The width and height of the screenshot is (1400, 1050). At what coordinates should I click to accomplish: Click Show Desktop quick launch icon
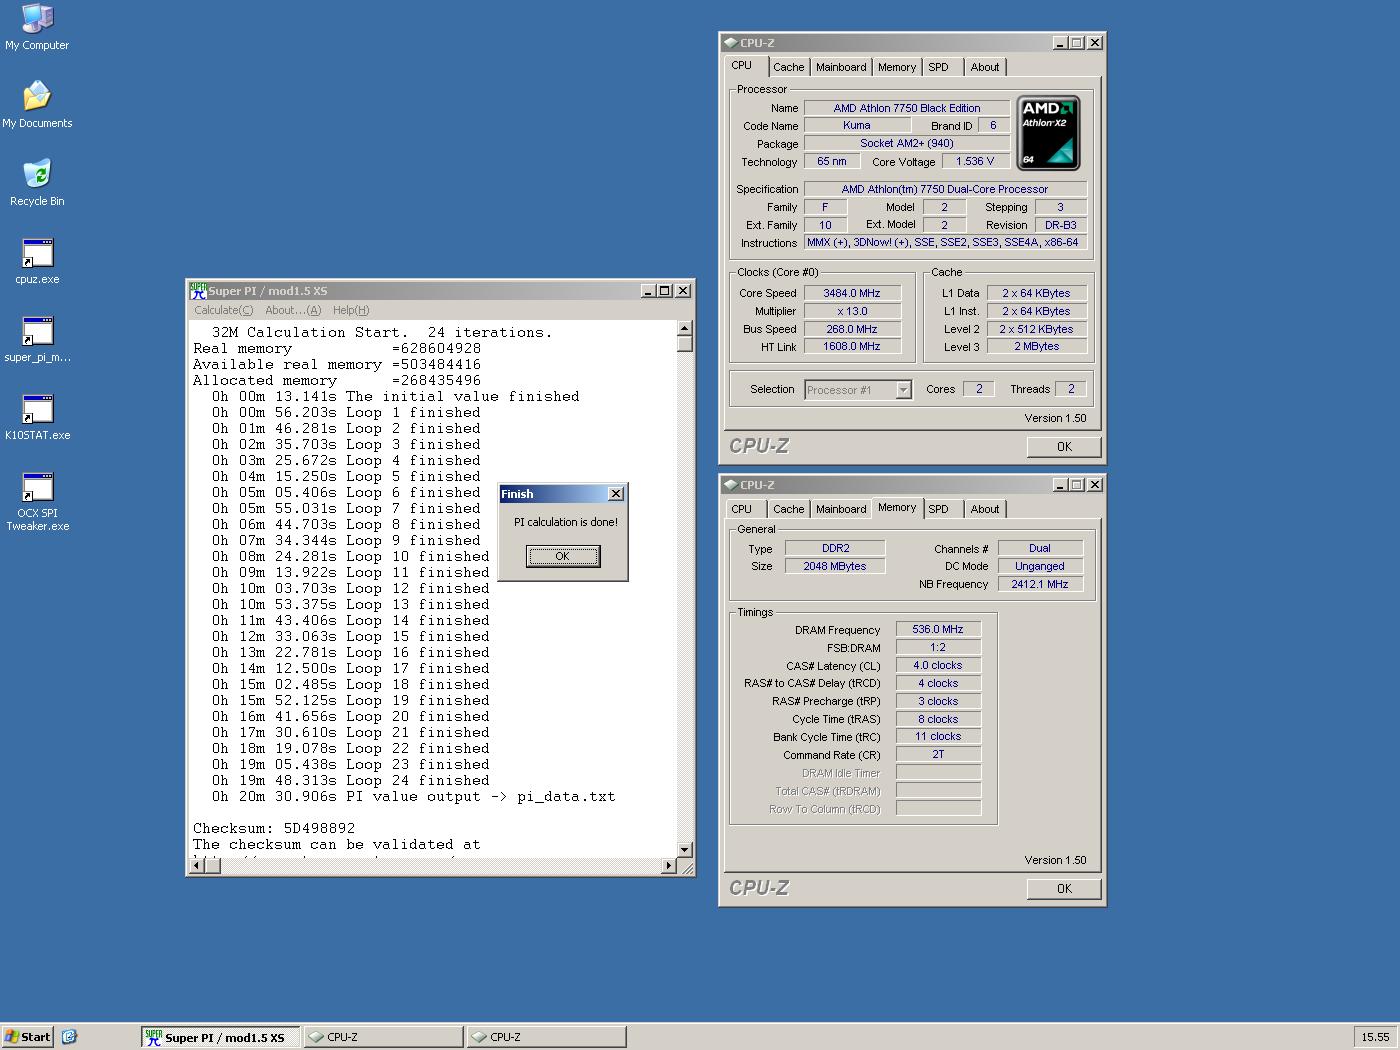(x=69, y=1037)
